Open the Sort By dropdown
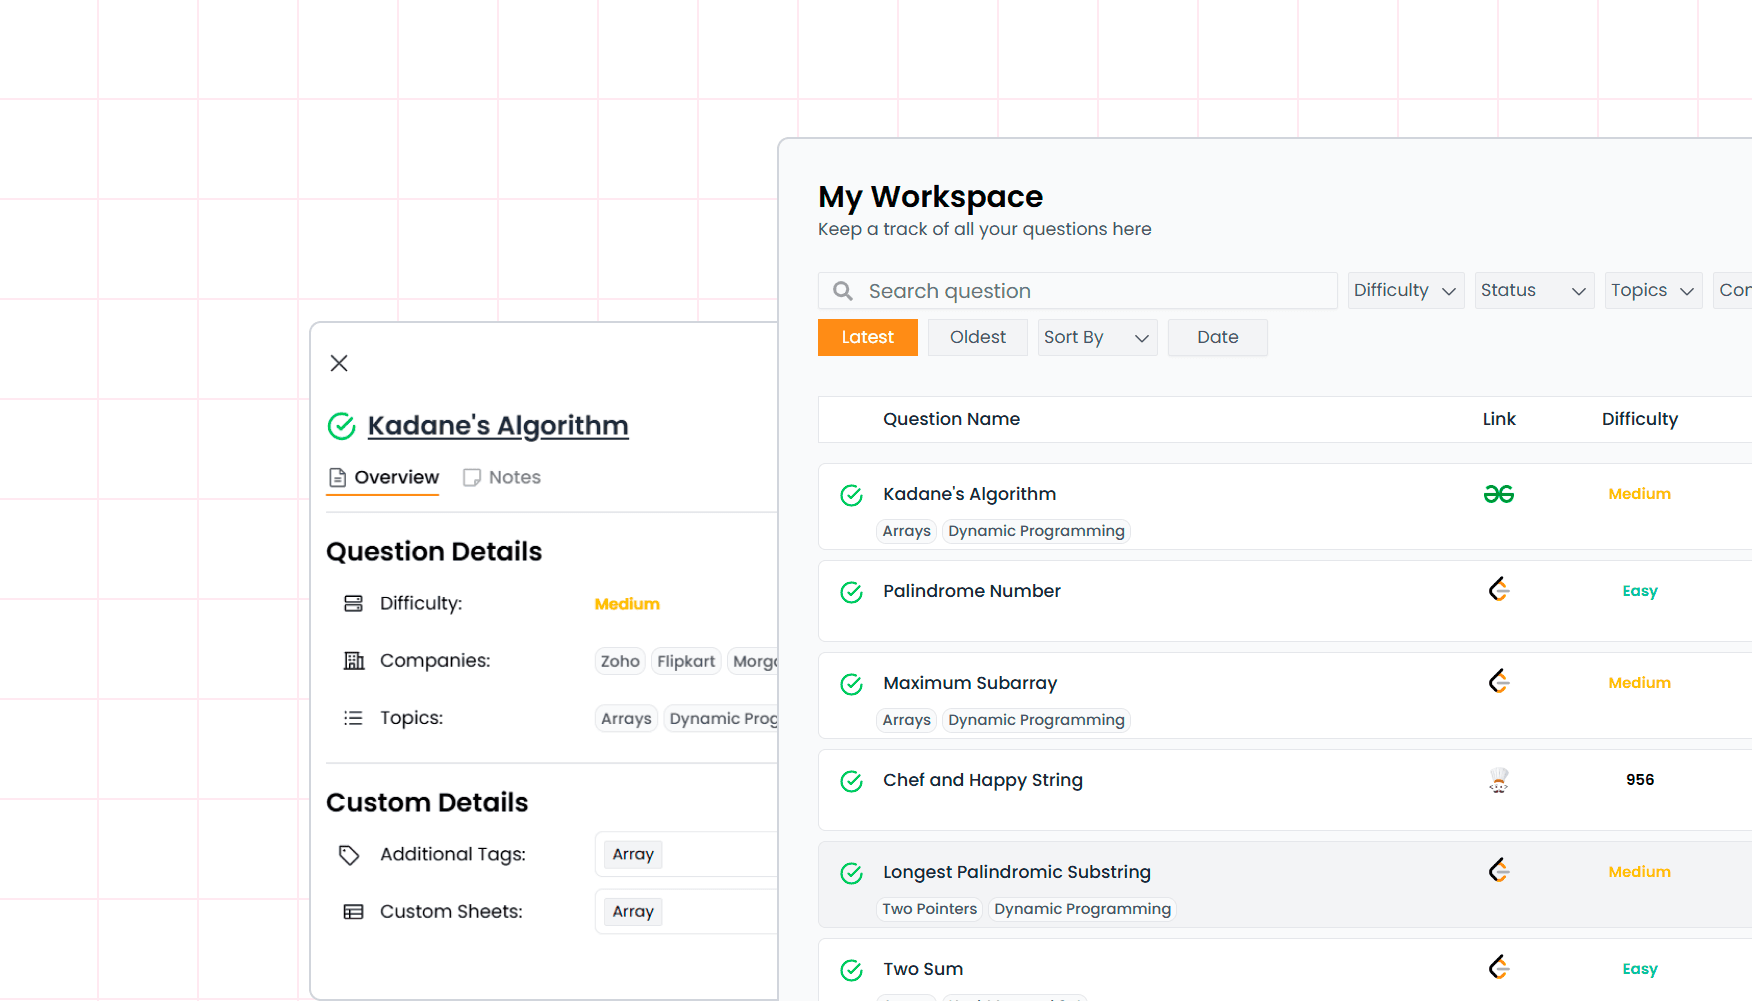Viewport: 1752px width, 1001px height. coord(1097,338)
